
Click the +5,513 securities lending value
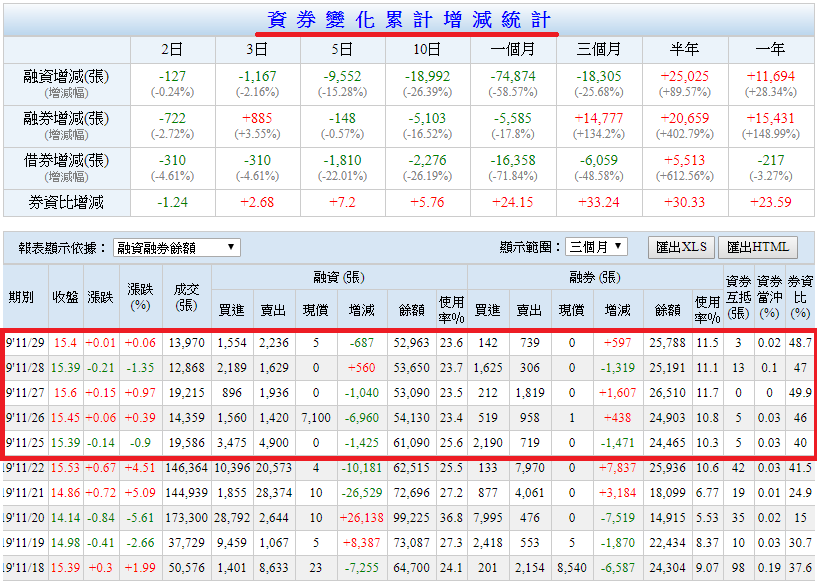pos(685,160)
